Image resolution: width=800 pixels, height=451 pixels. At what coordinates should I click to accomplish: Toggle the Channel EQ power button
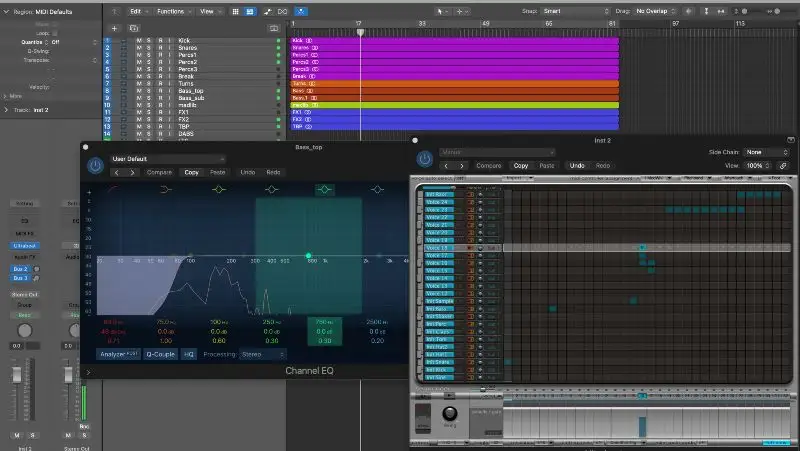(95, 165)
